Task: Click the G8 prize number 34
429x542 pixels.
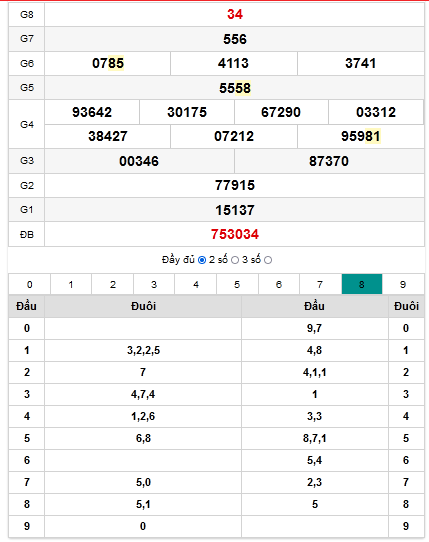Action: point(235,14)
